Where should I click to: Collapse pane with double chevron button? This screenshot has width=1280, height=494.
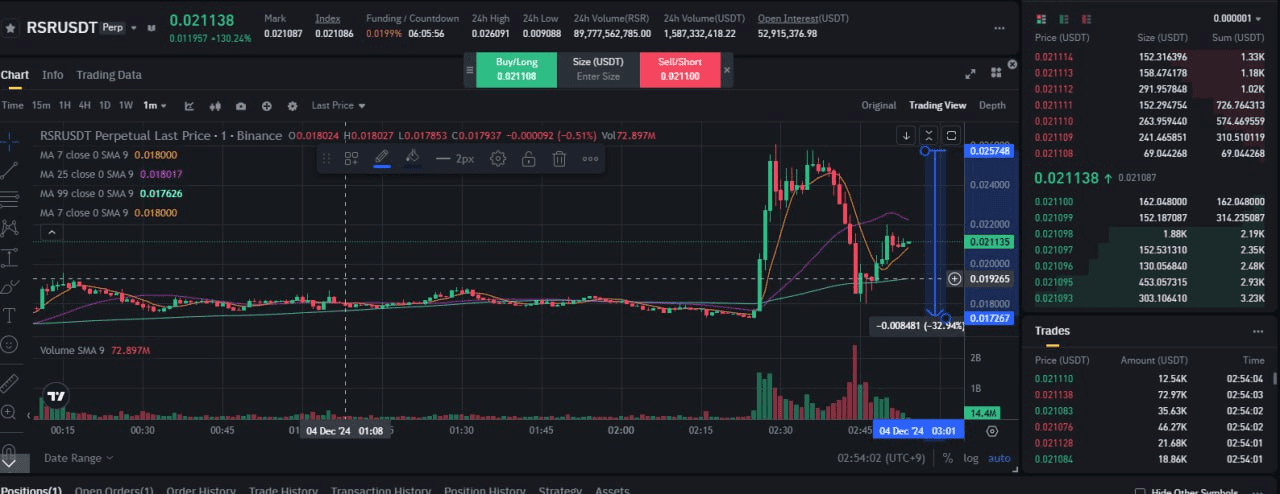(x=929, y=135)
